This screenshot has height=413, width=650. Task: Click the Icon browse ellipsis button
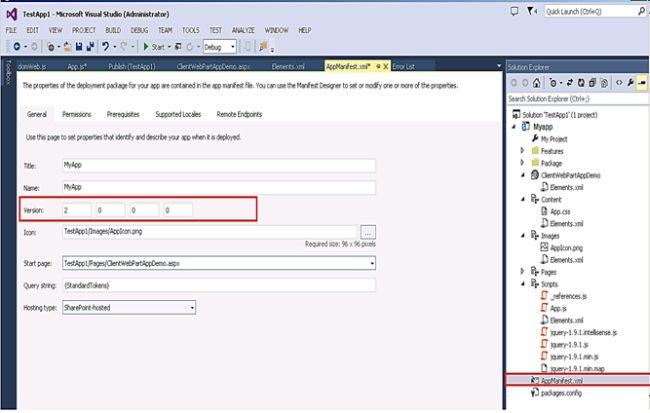(368, 232)
